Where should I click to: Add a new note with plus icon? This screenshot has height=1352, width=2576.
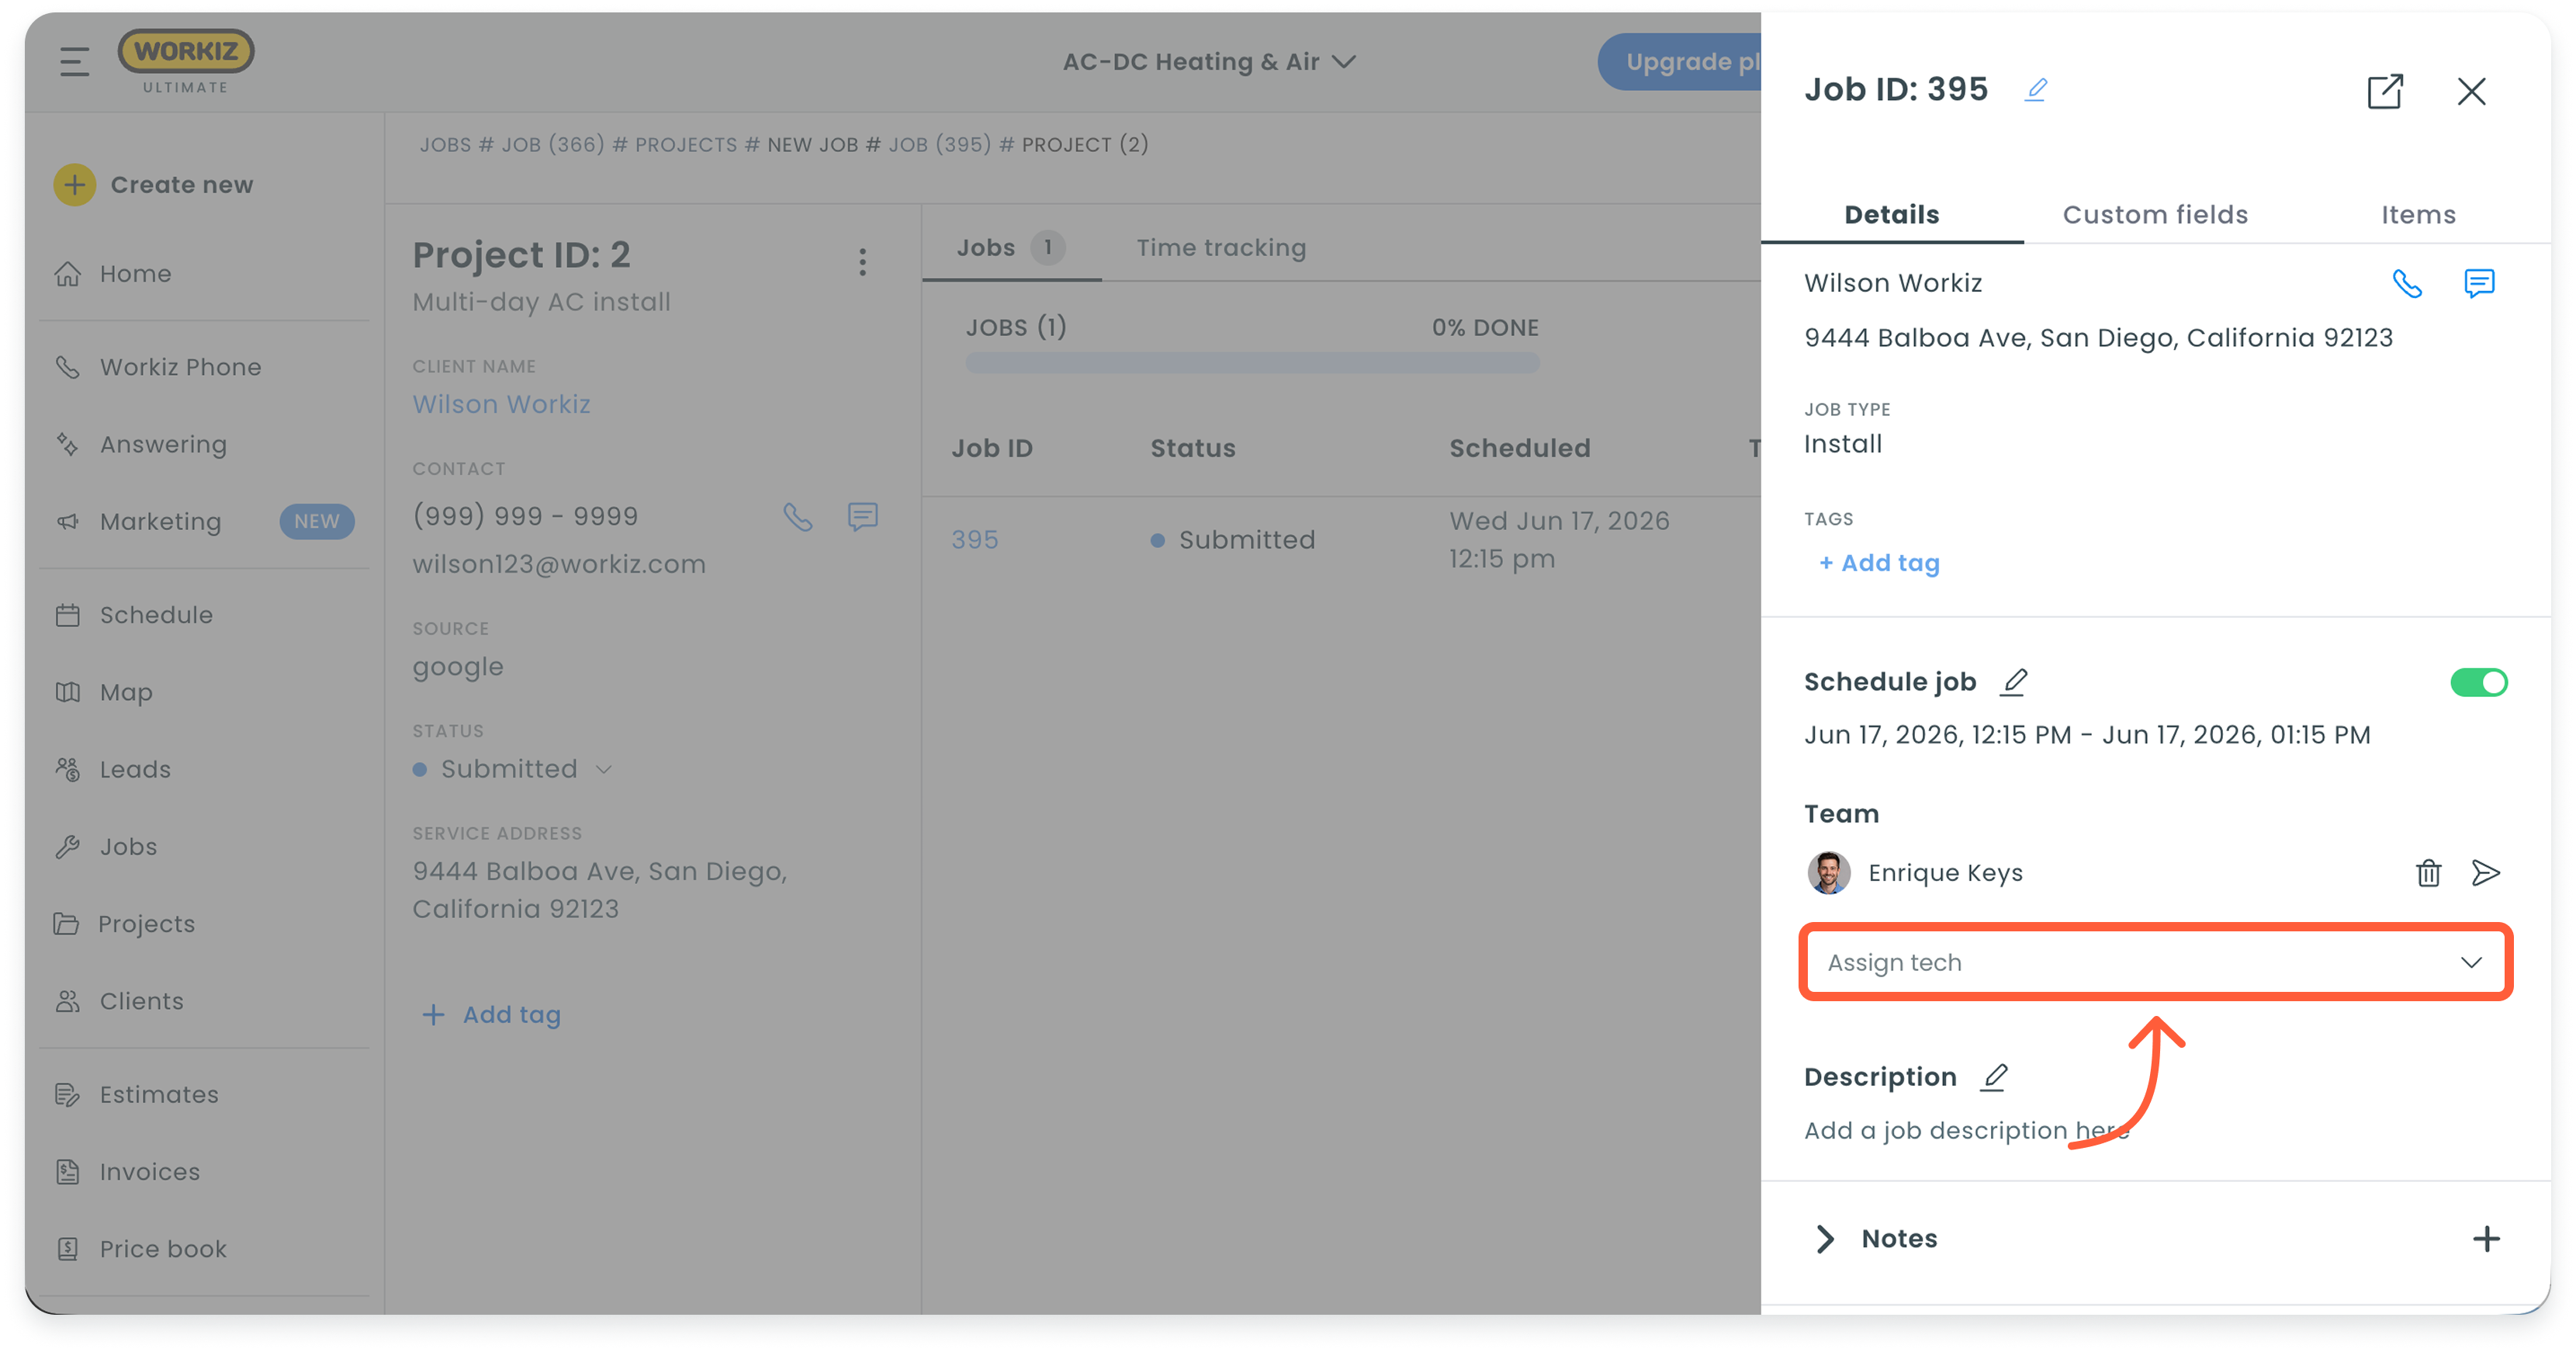(x=2486, y=1239)
